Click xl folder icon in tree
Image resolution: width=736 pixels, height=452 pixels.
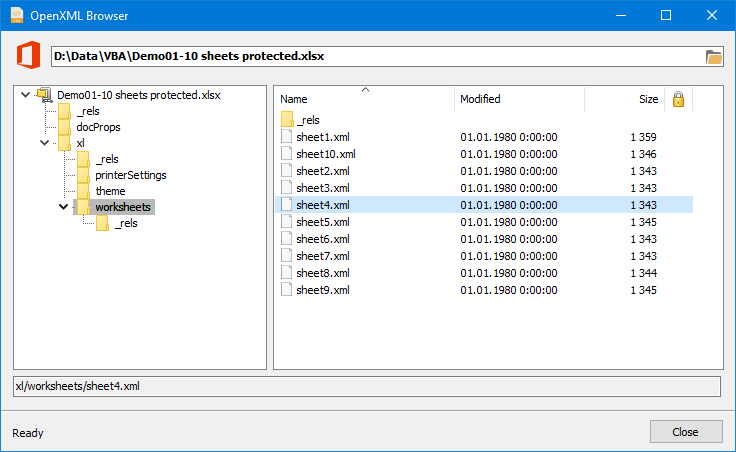[x=64, y=143]
